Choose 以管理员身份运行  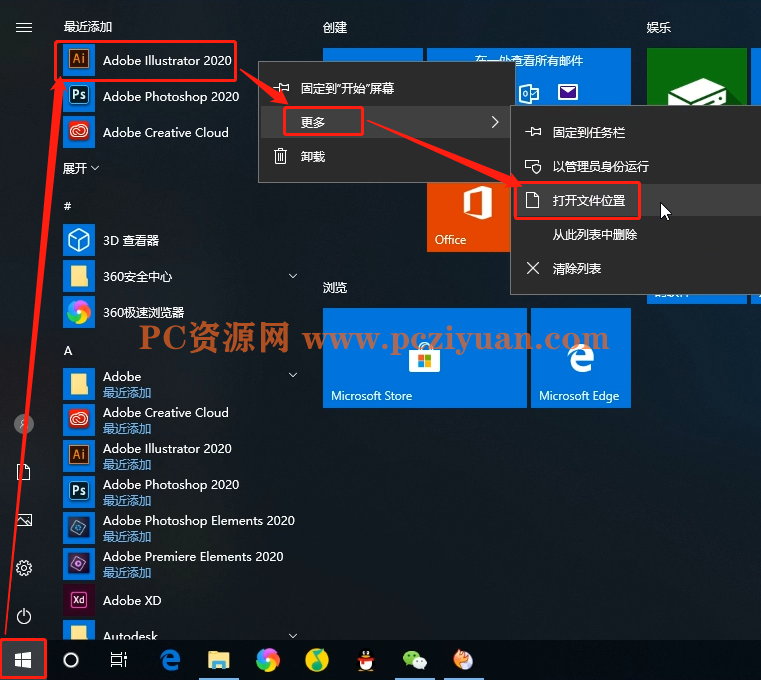coord(637,166)
